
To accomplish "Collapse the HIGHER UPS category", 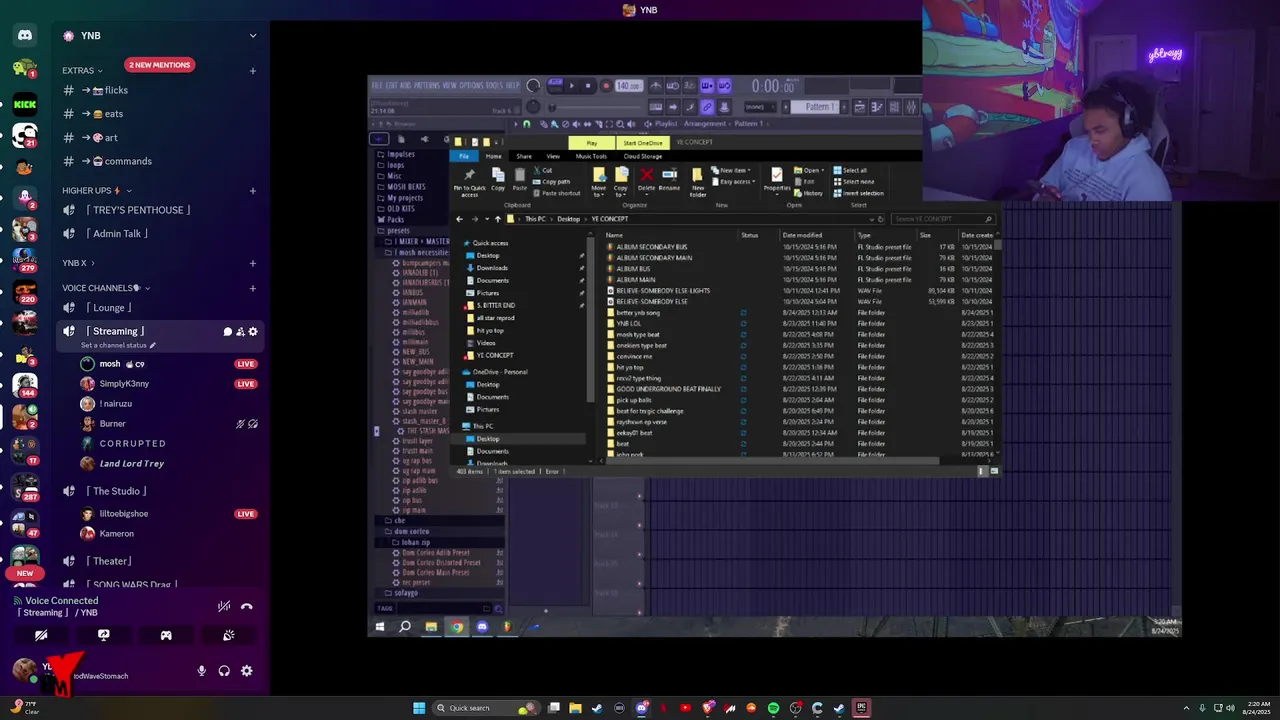I will point(96,191).
